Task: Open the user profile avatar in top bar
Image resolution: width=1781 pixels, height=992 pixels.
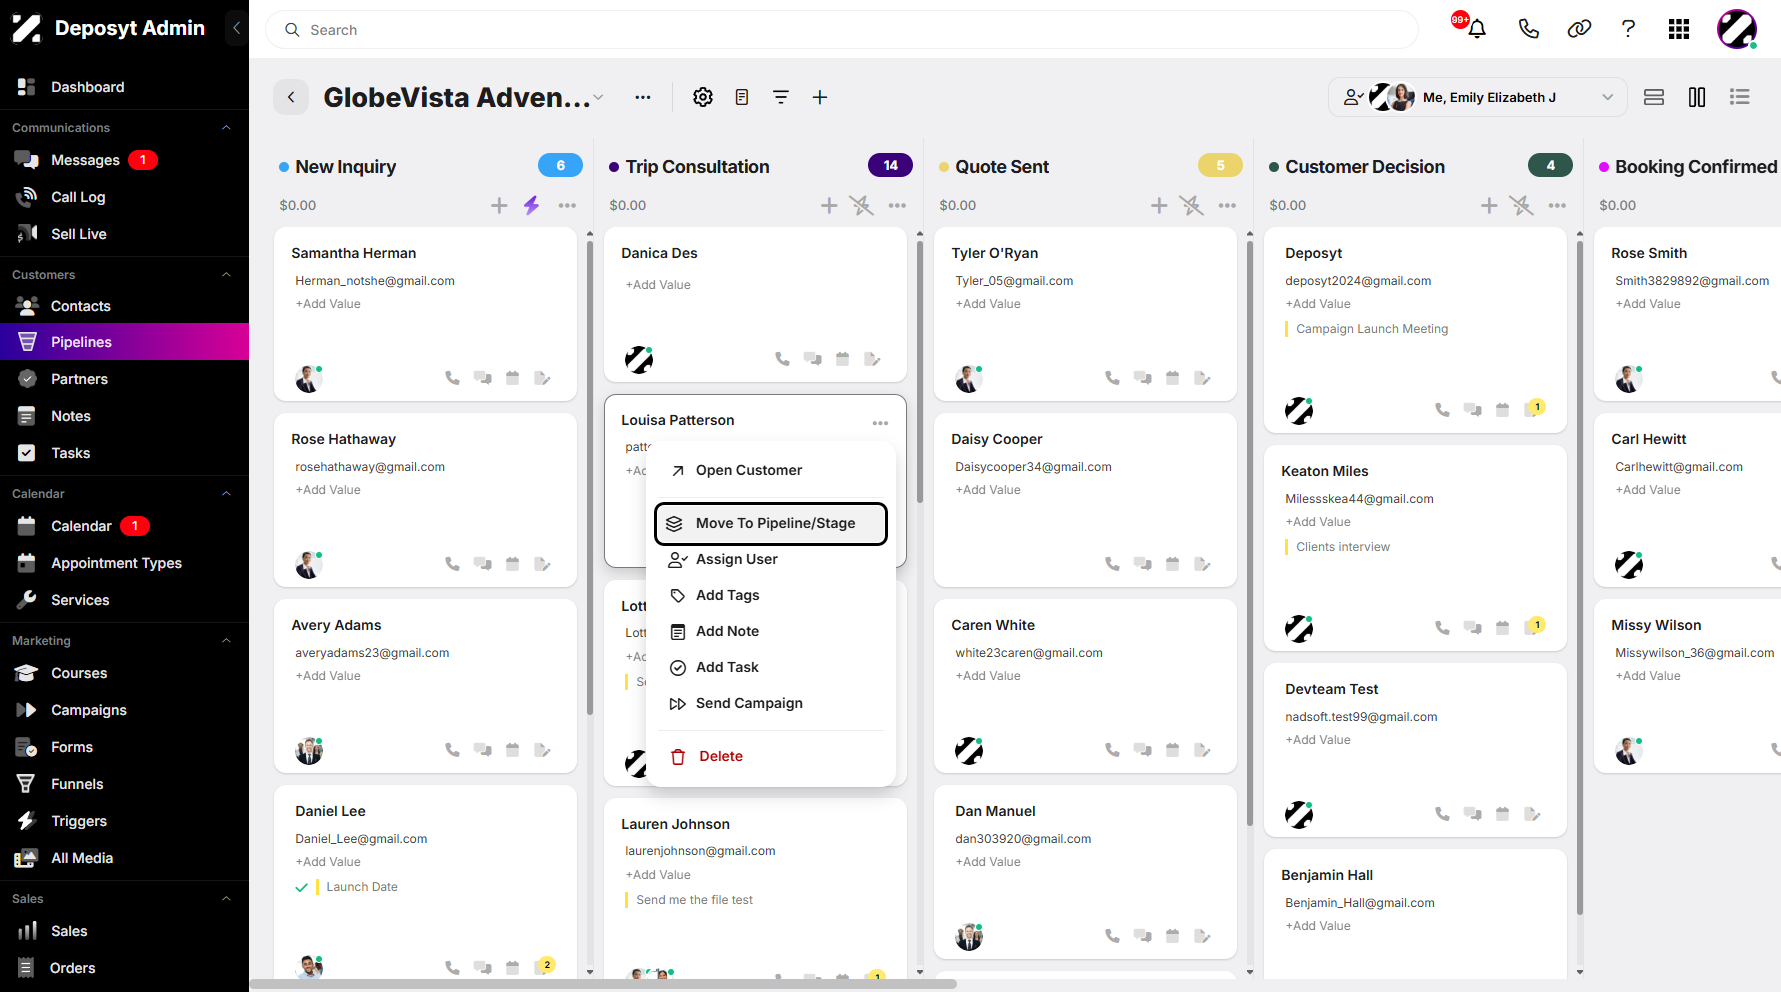Action: 1737,29
